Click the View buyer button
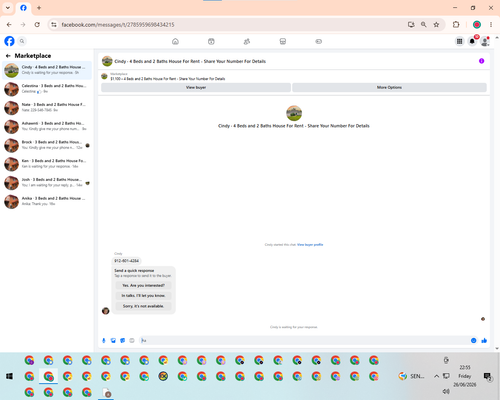The image size is (500, 400). coord(196,87)
